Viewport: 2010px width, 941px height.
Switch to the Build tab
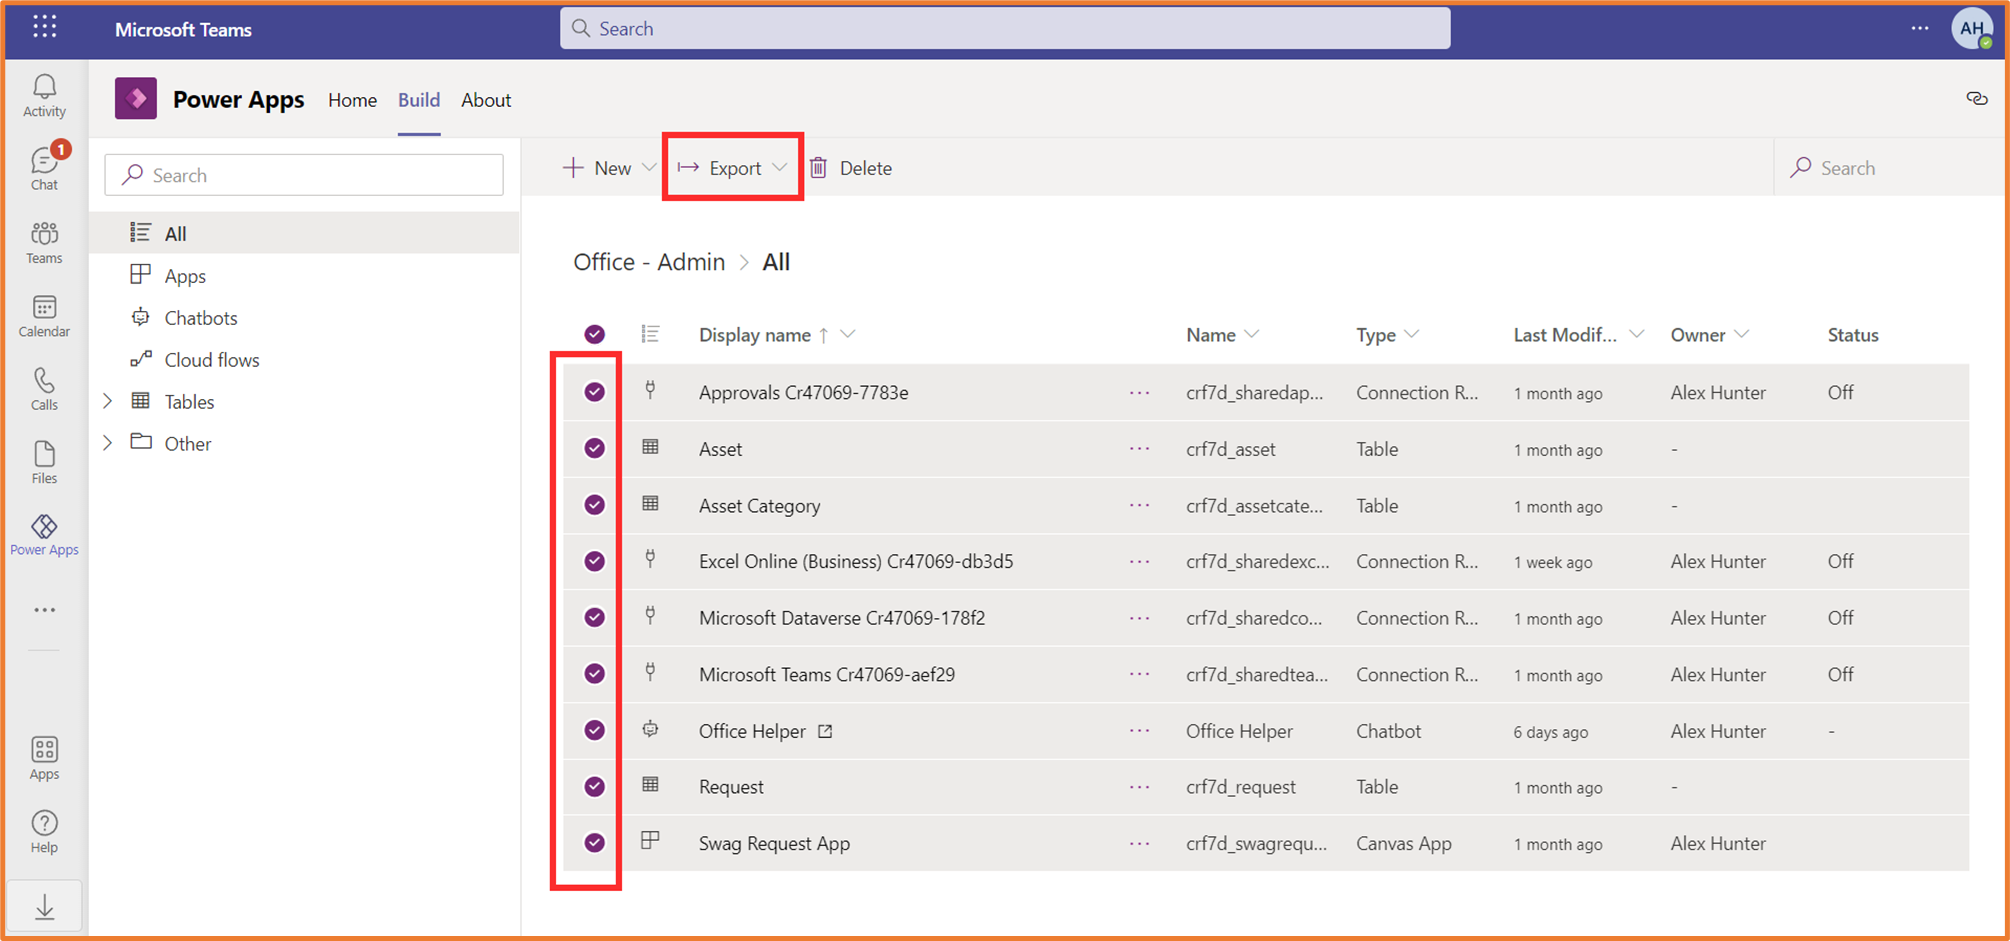(x=419, y=100)
